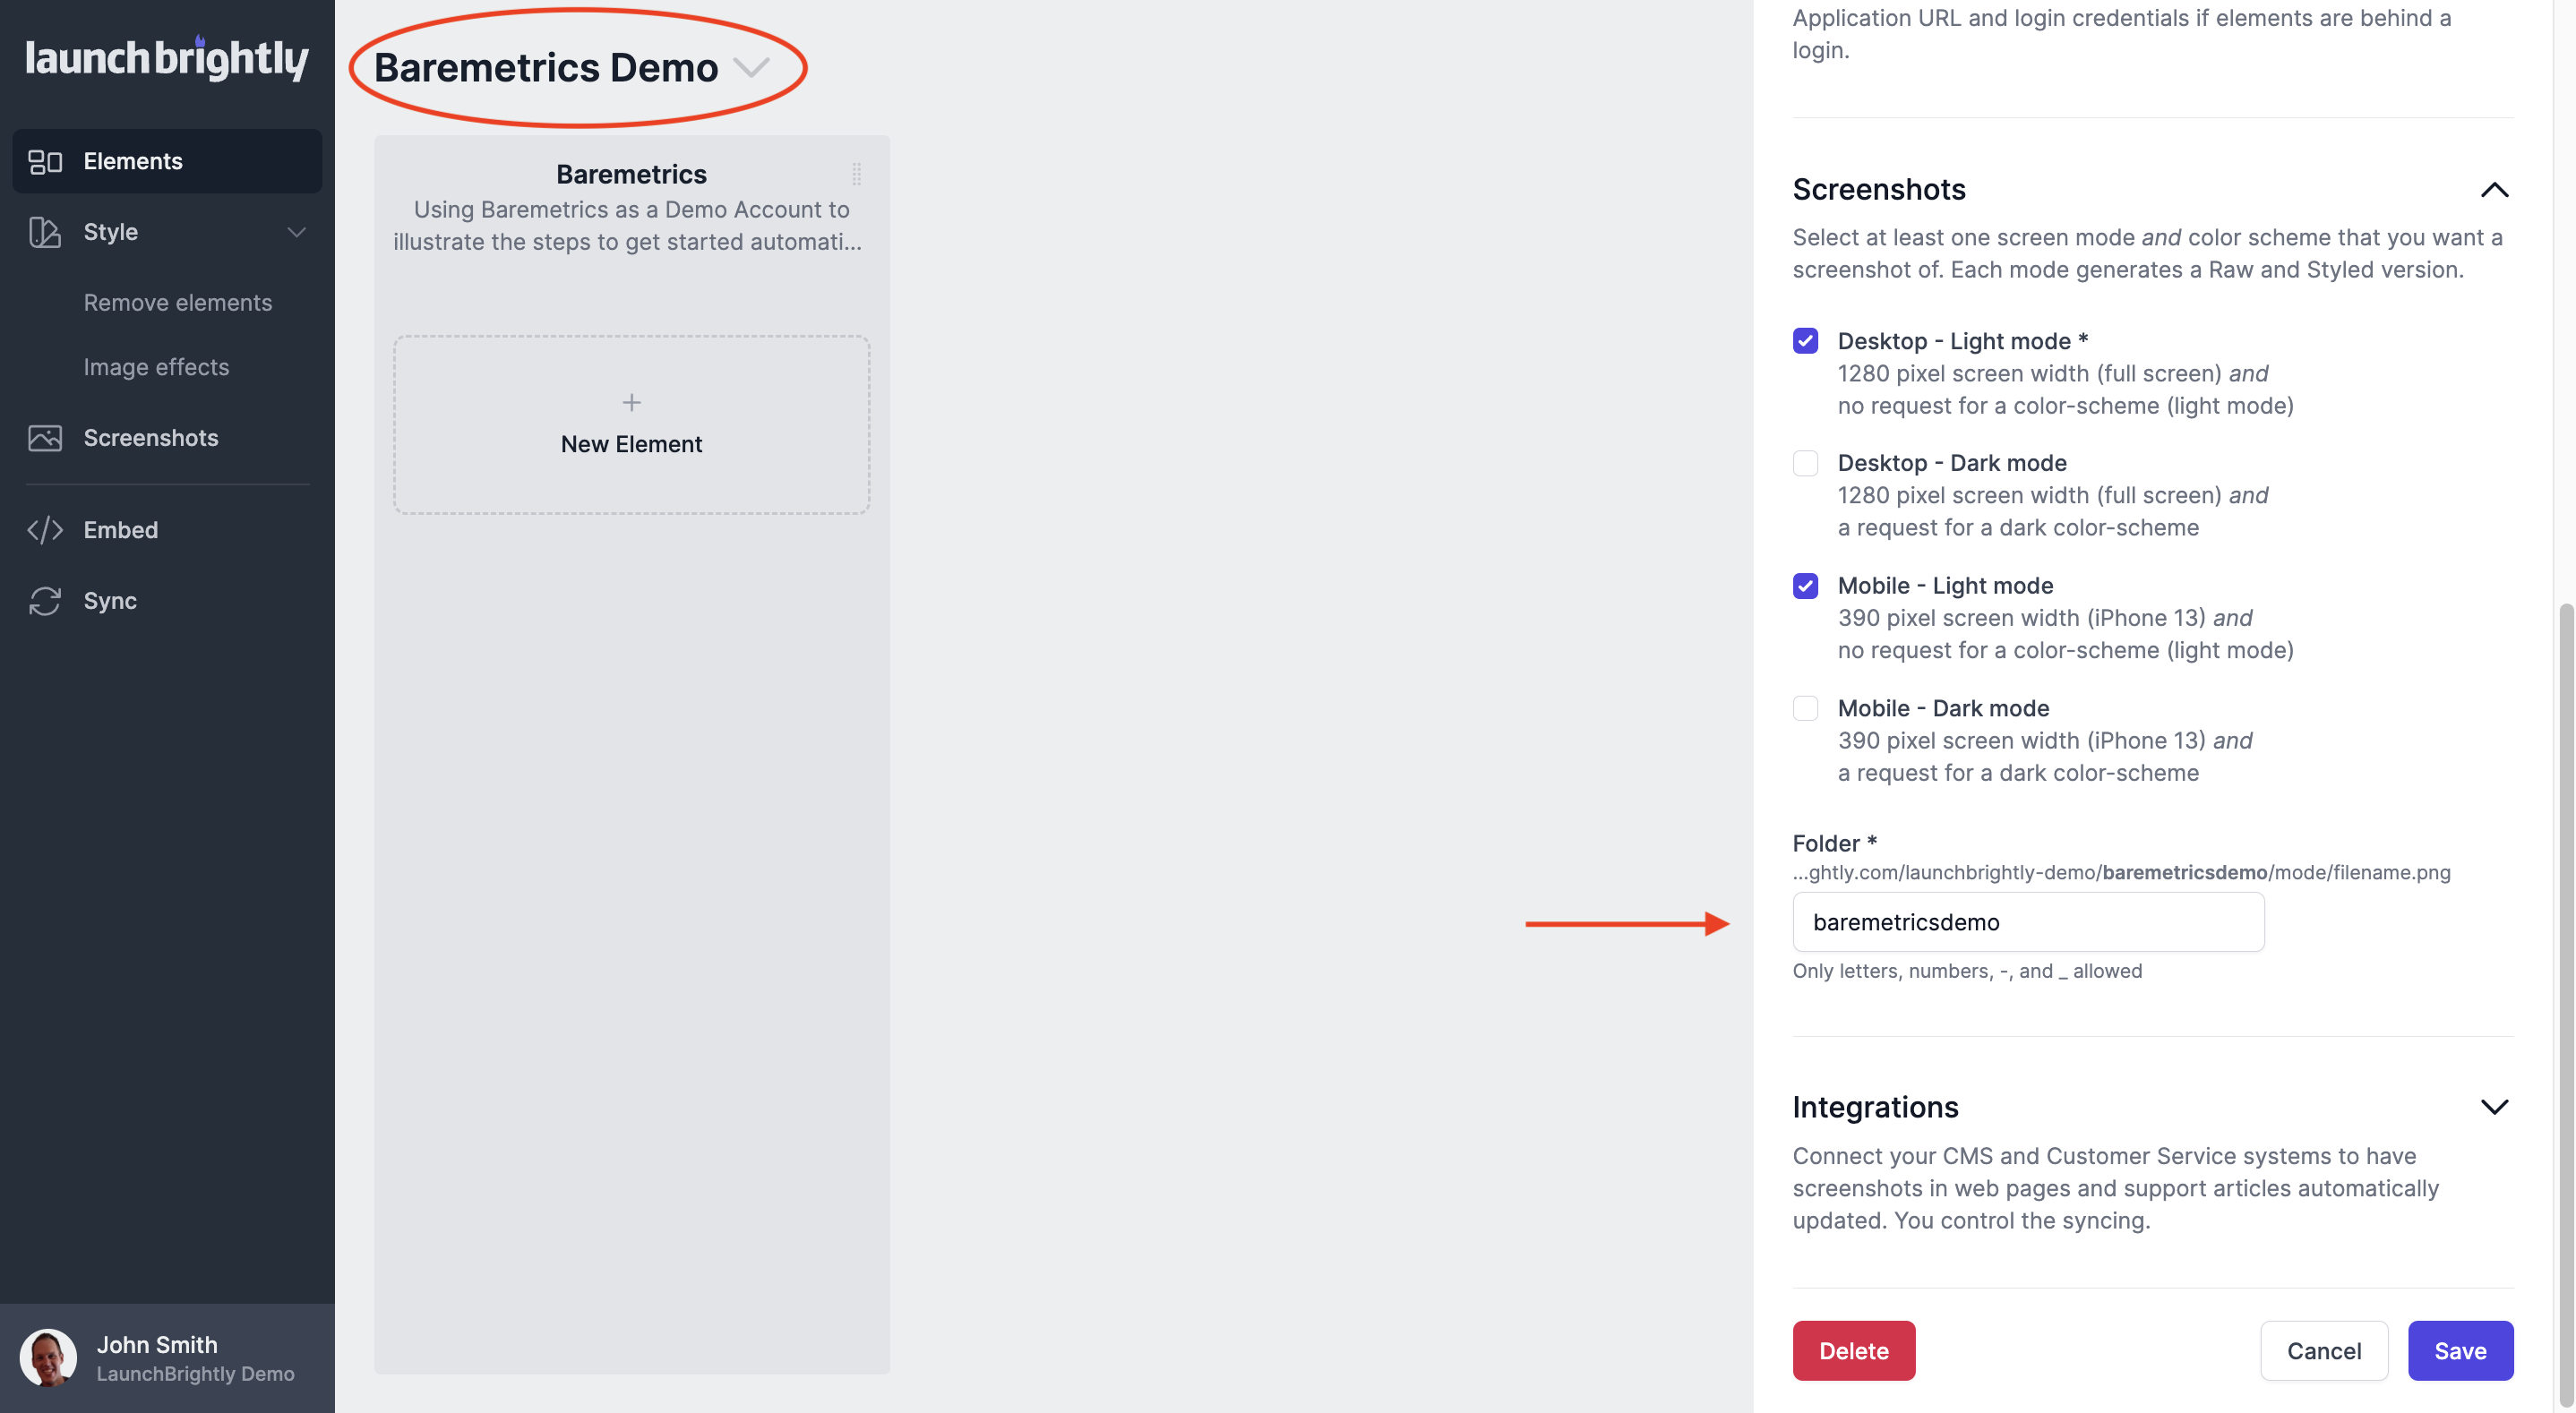Select Image effects submenu item
Screen dimensions: 2576x1413
click(x=156, y=367)
